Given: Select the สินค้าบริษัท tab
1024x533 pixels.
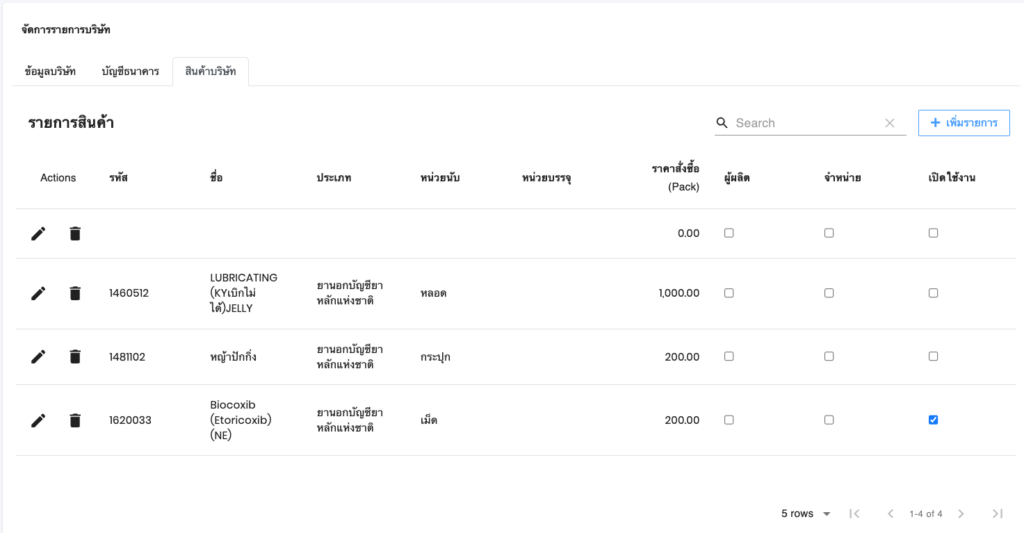Looking at the screenshot, I should (210, 72).
